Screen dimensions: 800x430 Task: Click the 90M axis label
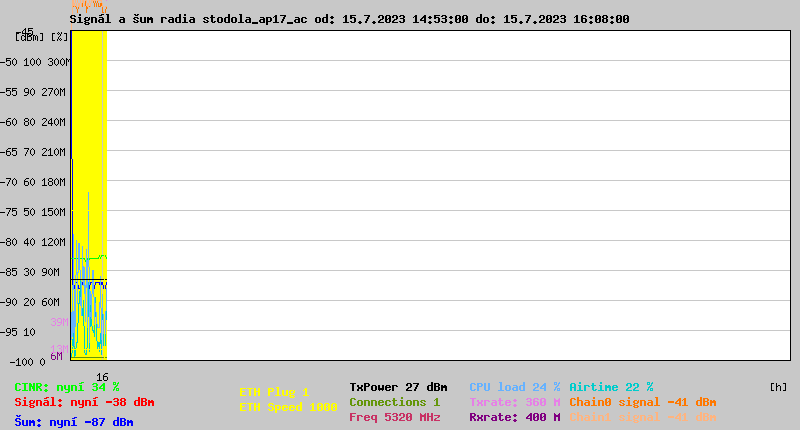pyautogui.click(x=51, y=272)
